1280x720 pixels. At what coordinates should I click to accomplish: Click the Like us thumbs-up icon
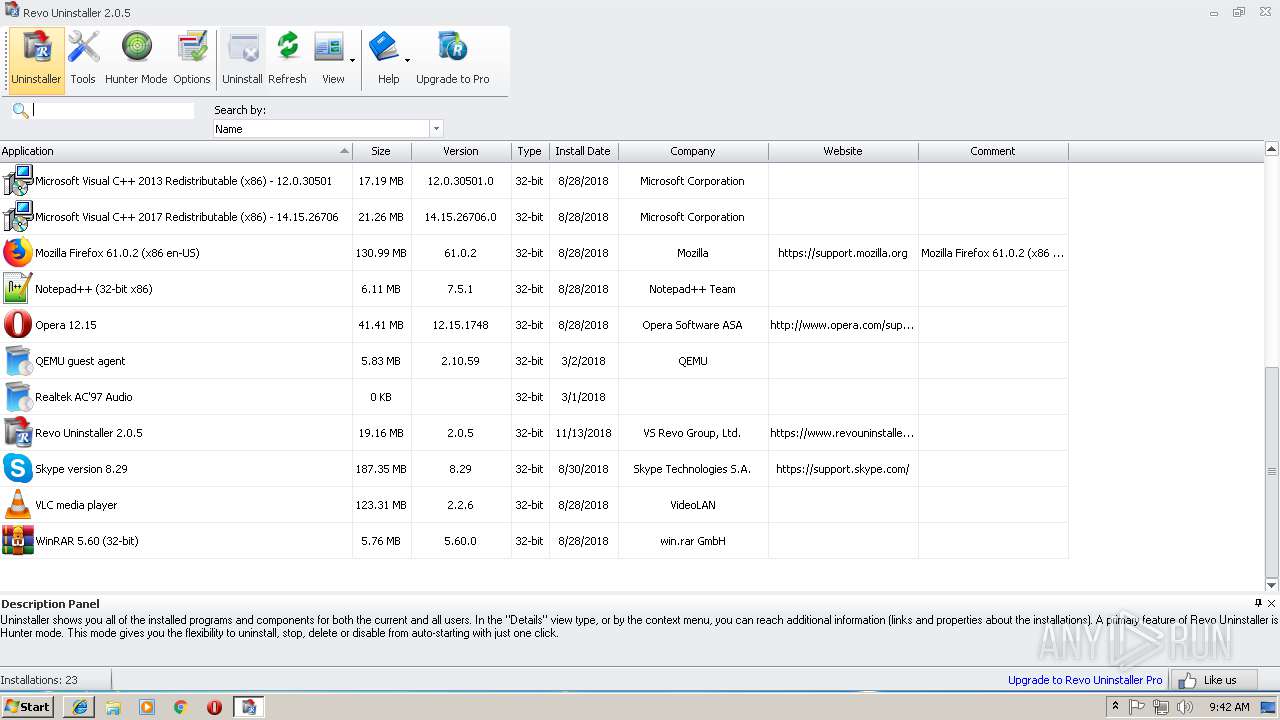tap(1187, 680)
